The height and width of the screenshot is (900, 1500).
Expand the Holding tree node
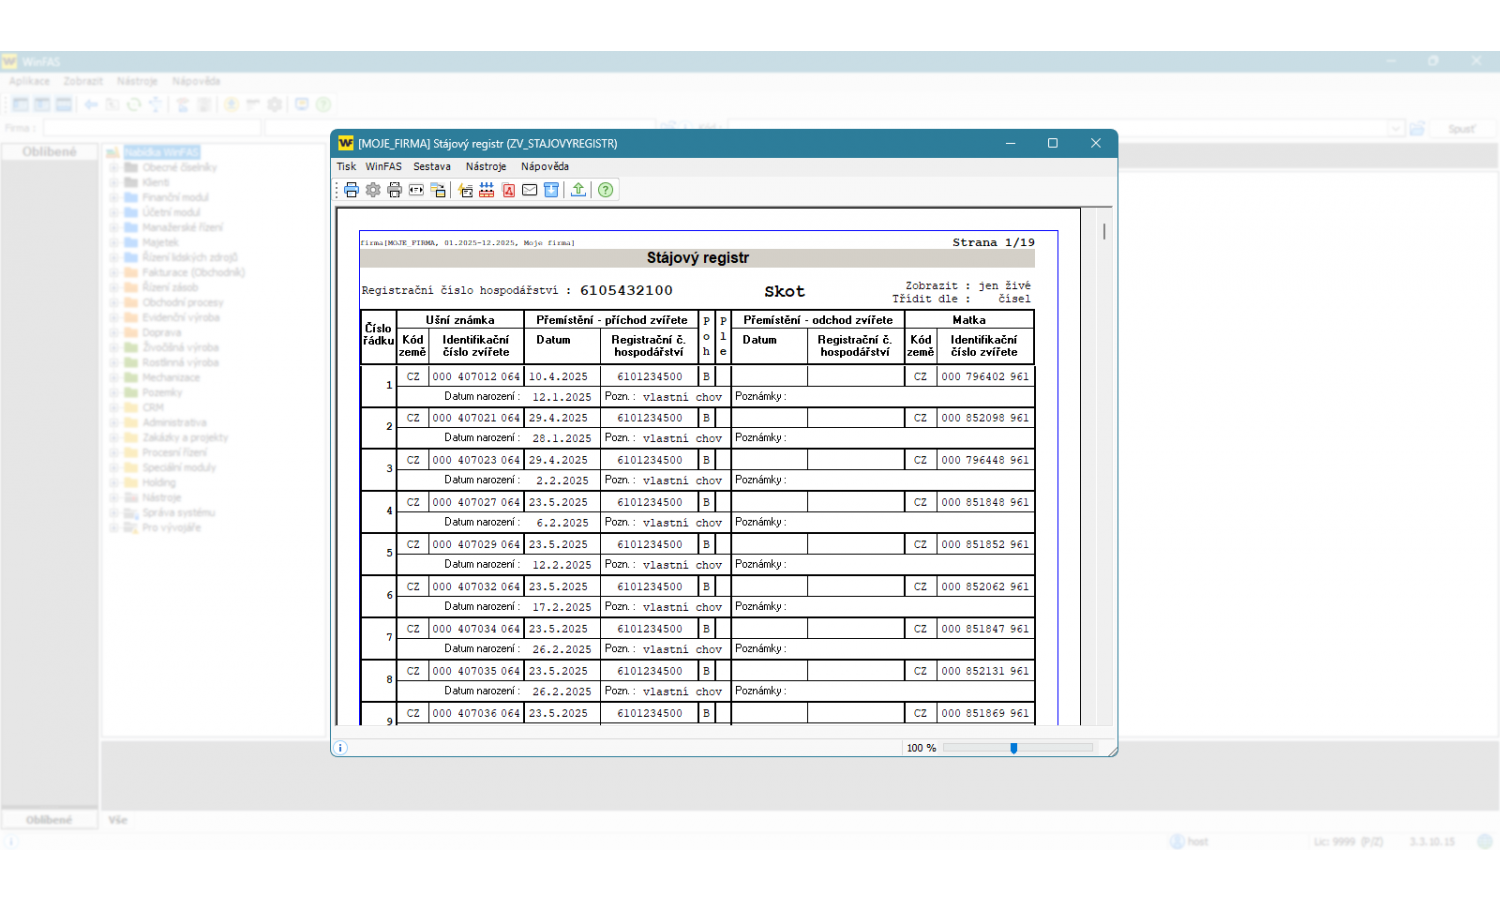[x=114, y=482]
